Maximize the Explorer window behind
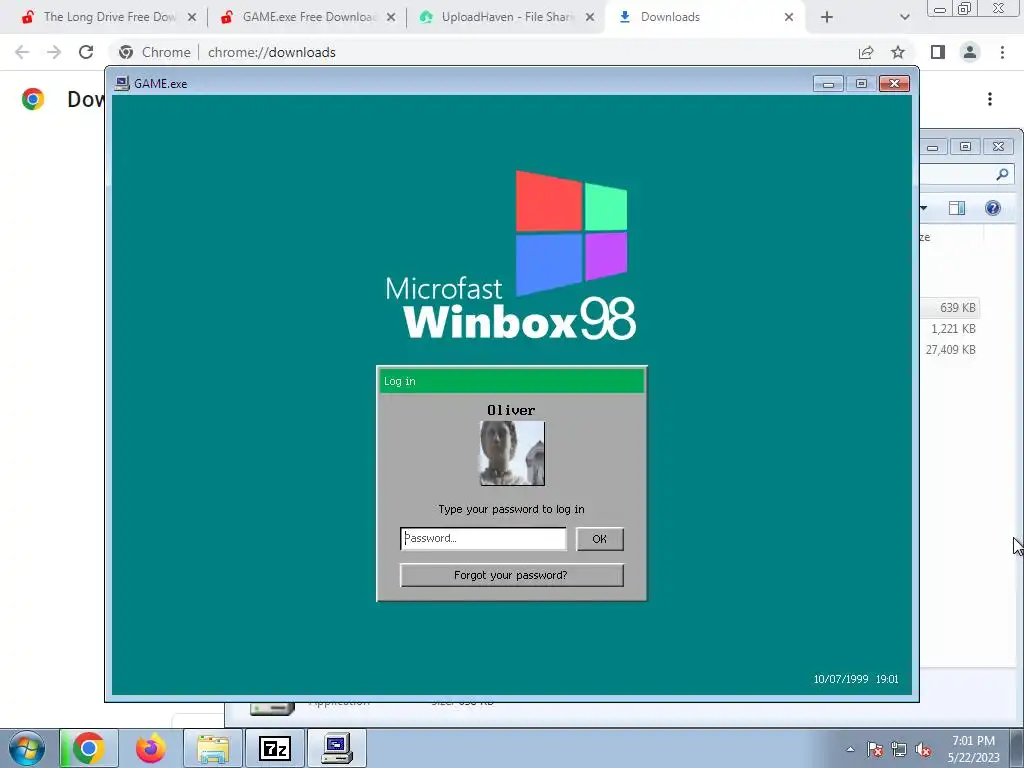This screenshot has height=768, width=1024. pyautogui.click(x=965, y=147)
